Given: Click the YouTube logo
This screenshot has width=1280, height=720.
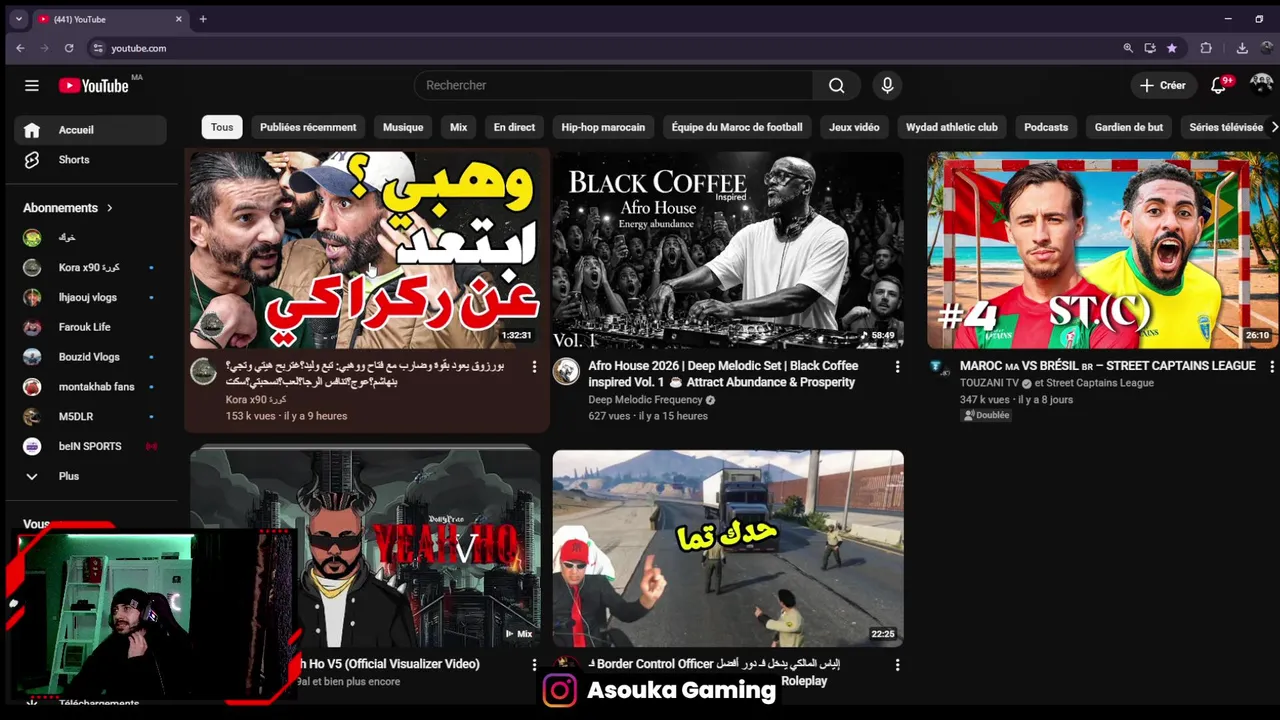Looking at the screenshot, I should pos(94,86).
